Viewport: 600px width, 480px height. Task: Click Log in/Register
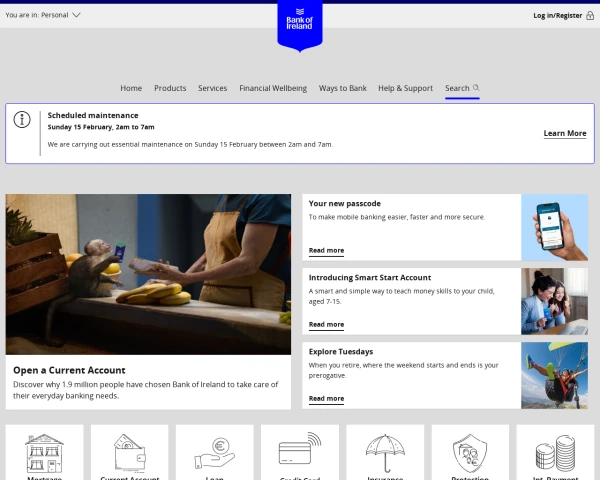tap(557, 15)
